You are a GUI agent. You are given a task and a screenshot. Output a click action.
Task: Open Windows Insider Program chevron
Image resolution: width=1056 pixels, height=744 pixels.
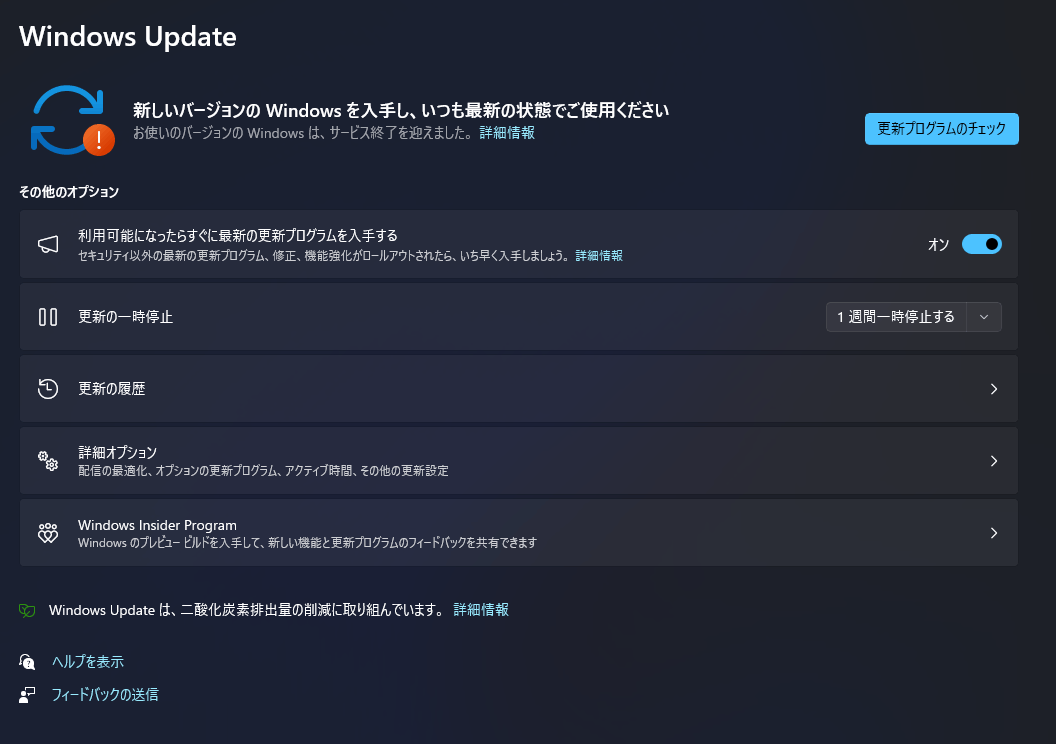click(994, 533)
